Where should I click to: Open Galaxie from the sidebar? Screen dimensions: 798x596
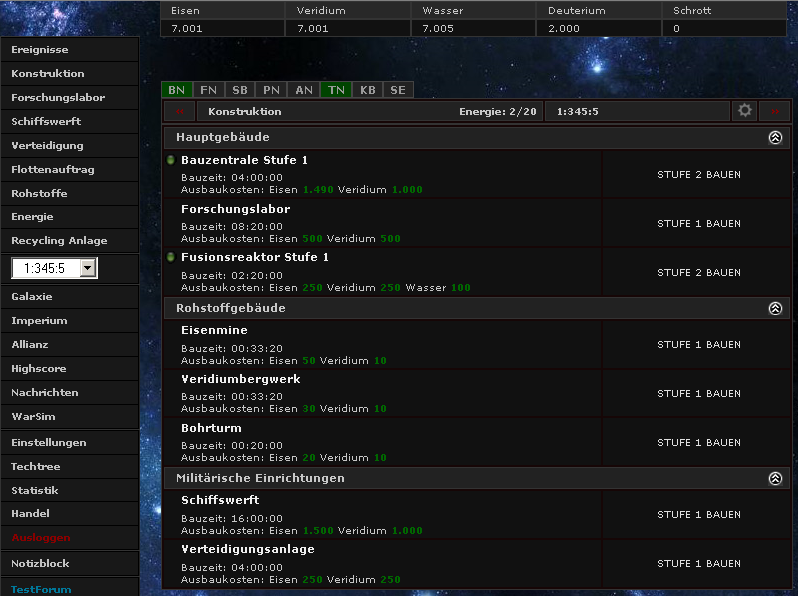click(x=32, y=297)
